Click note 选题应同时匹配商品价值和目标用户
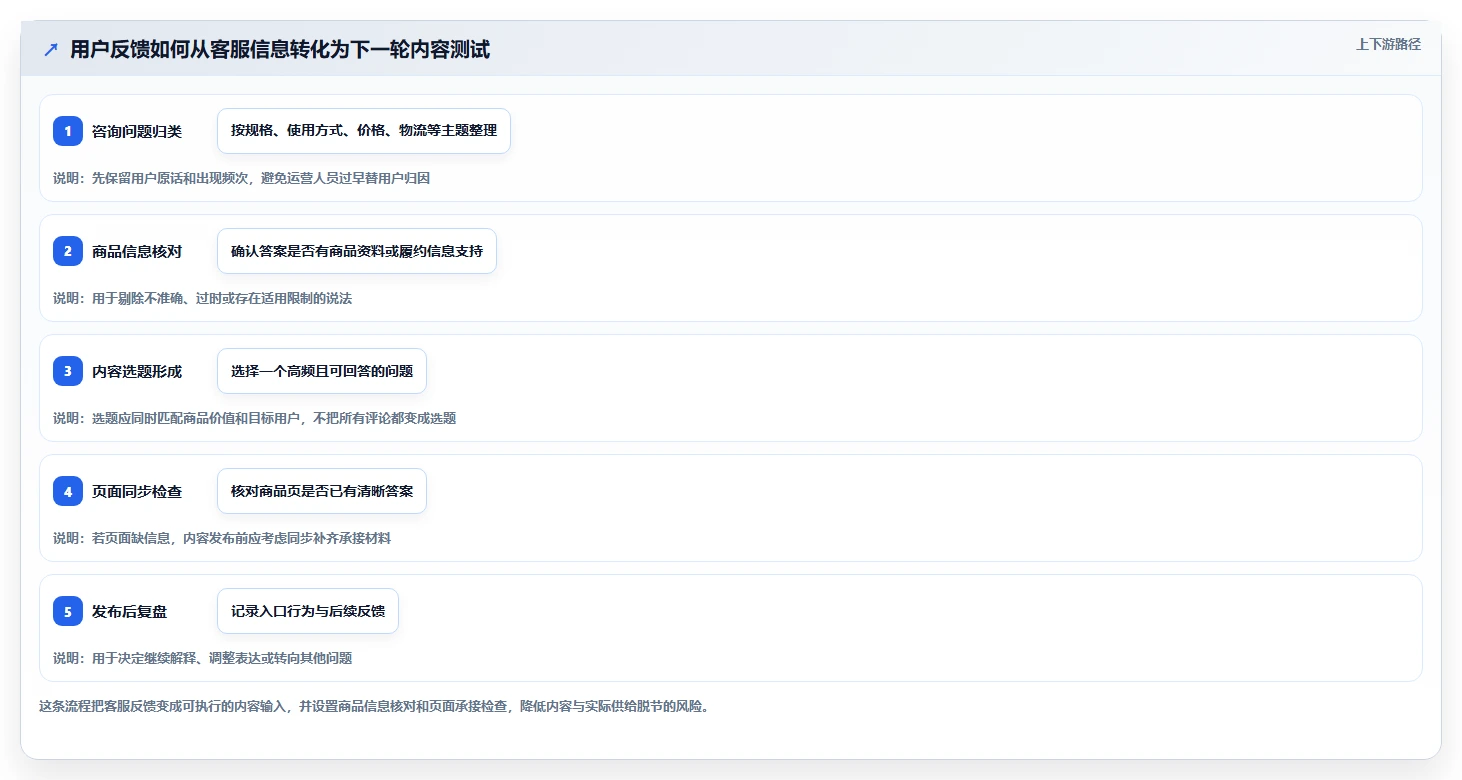Image resolution: width=1462 pixels, height=780 pixels. click(196, 418)
